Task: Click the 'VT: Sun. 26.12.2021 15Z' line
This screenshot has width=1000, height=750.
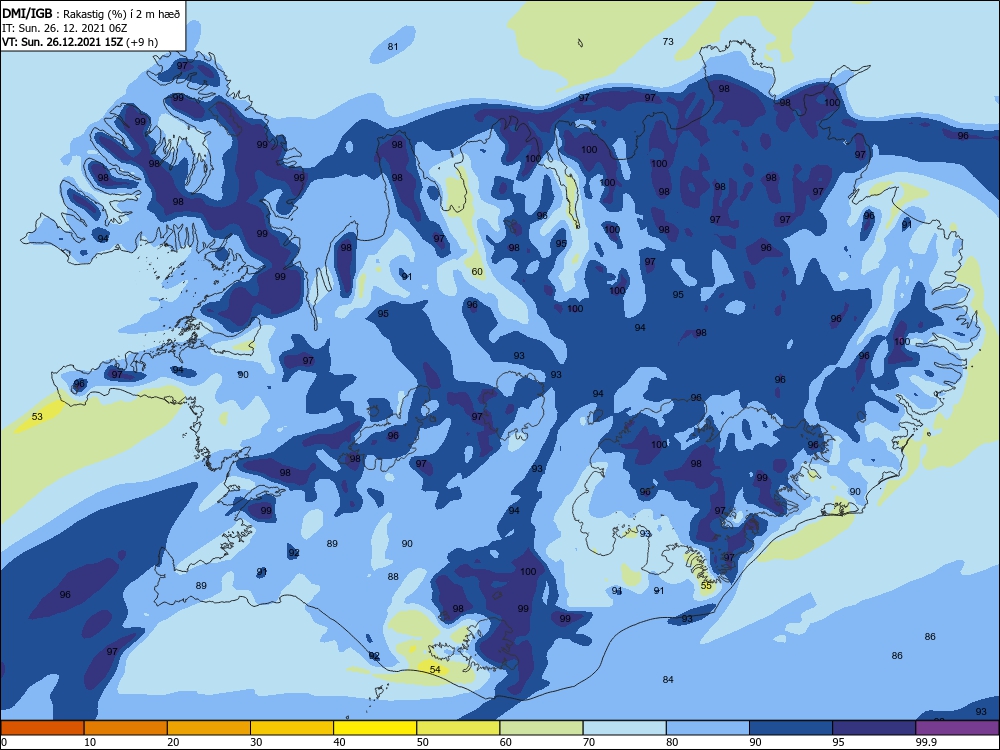Action: (x=62, y=42)
